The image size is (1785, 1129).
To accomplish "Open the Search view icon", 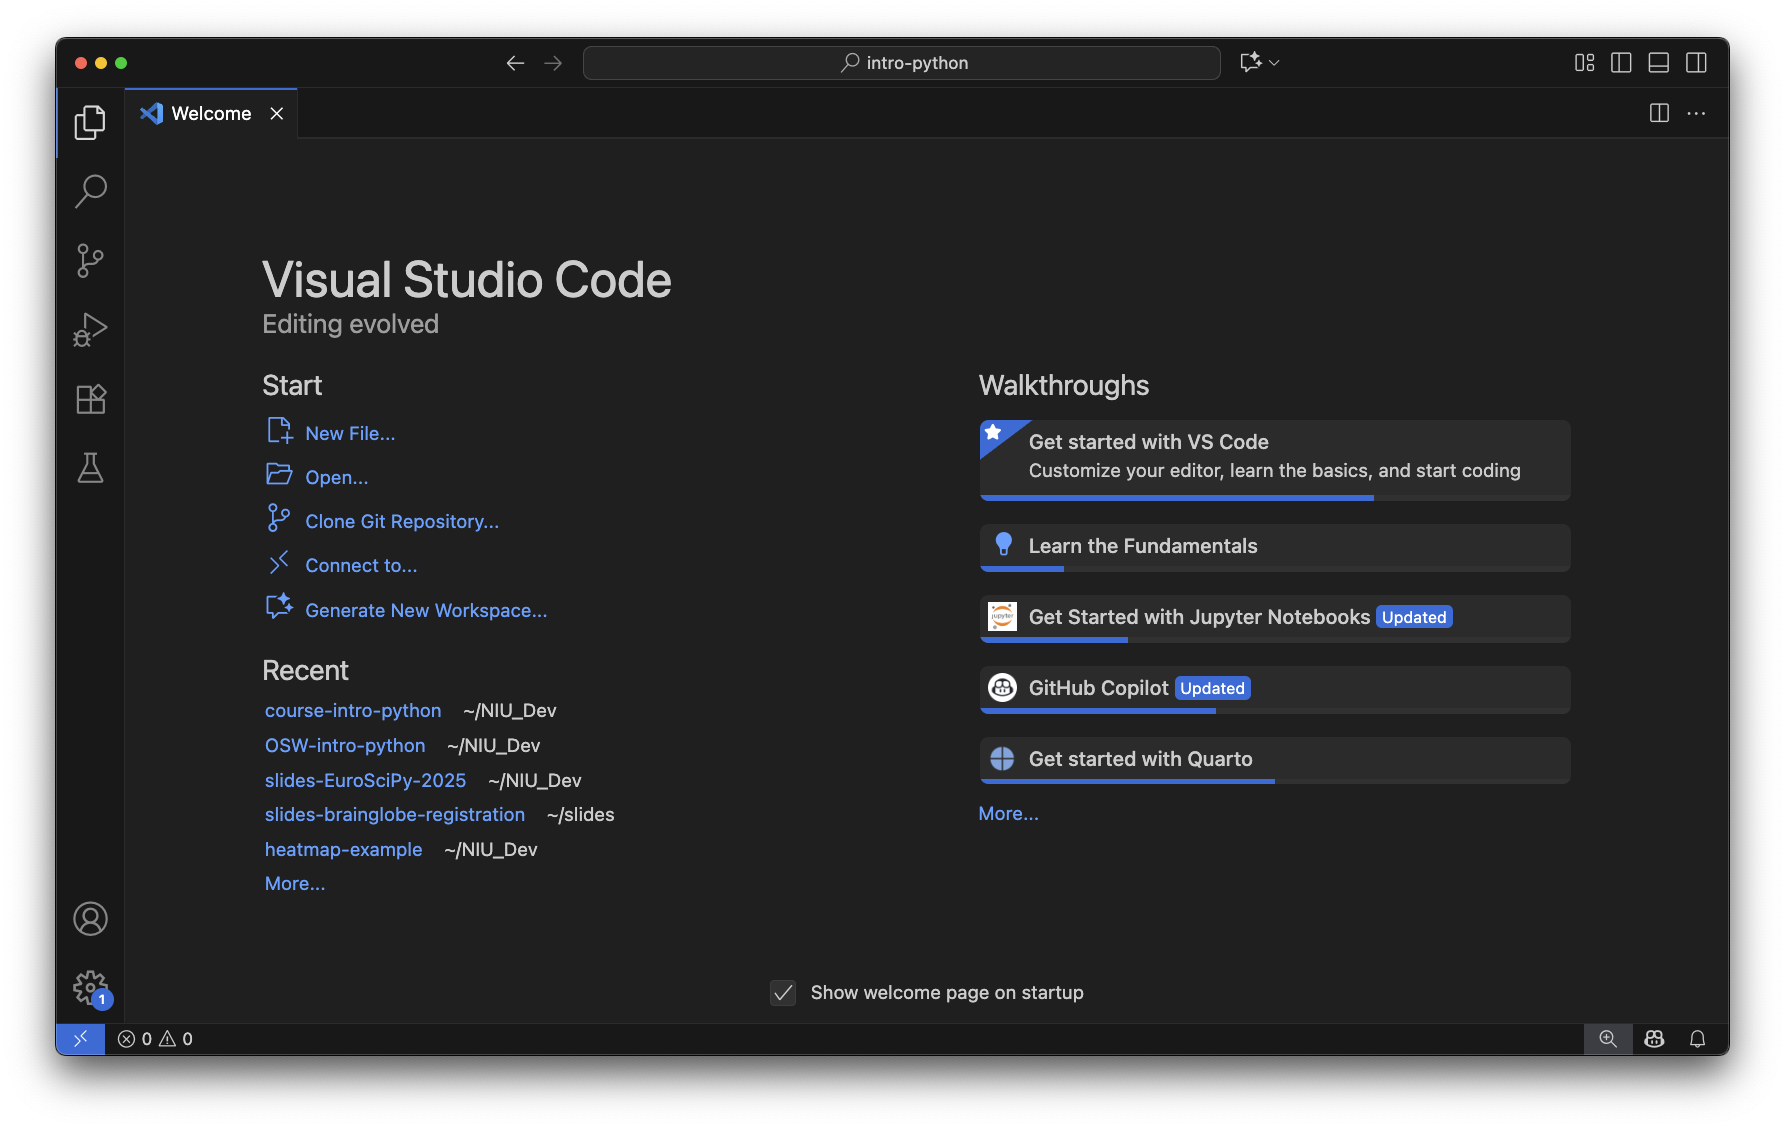I will click(x=90, y=191).
